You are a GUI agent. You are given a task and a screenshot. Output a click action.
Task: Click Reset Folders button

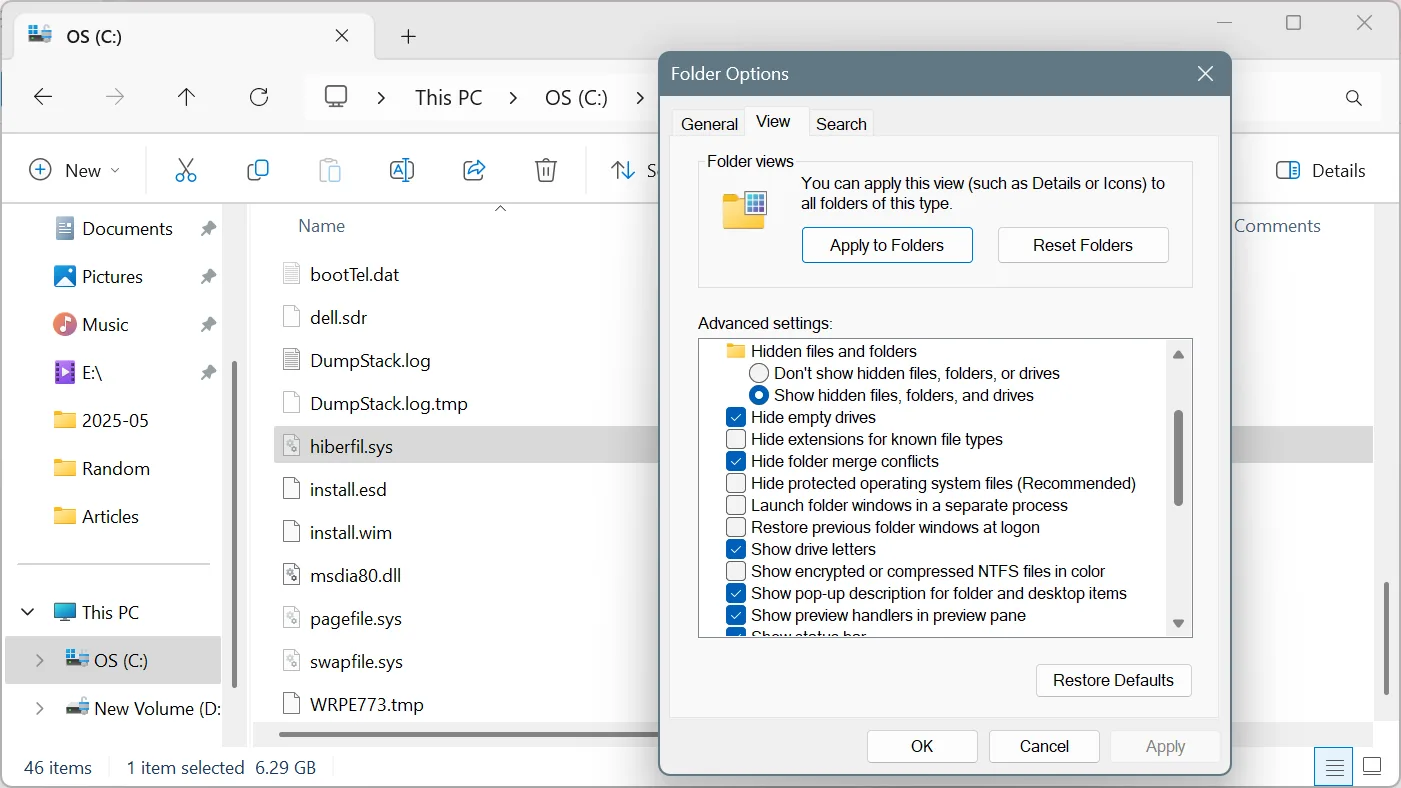[1083, 245]
